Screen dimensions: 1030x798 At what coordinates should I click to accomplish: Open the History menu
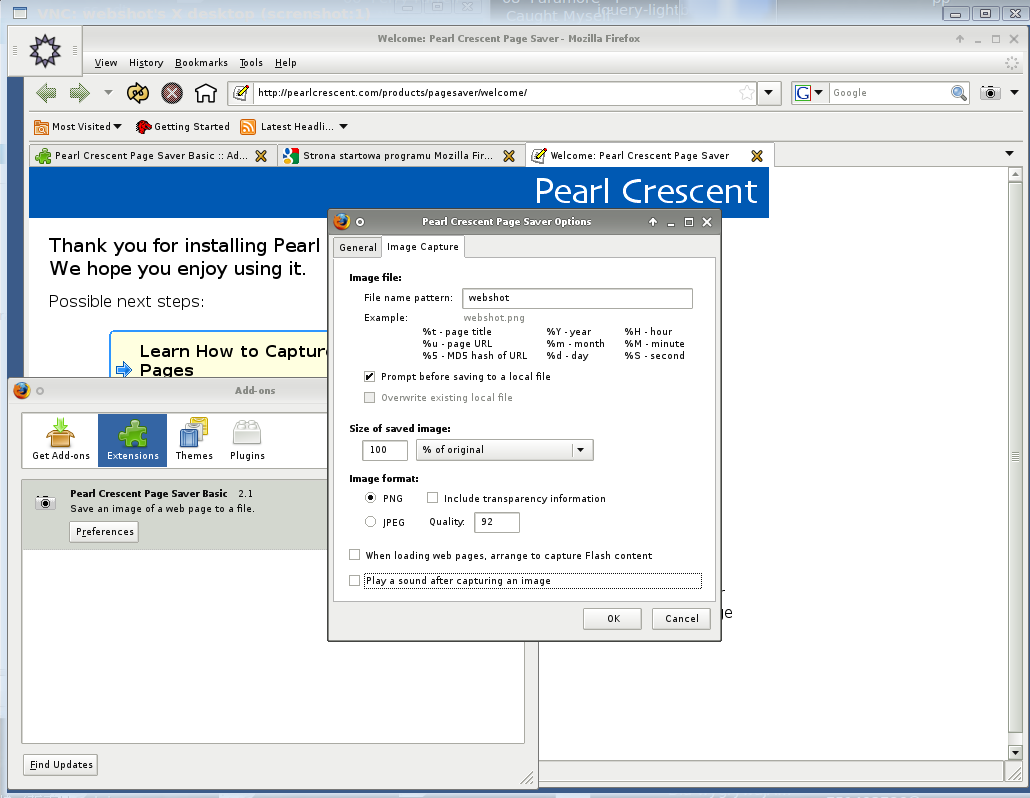pyautogui.click(x=146, y=62)
